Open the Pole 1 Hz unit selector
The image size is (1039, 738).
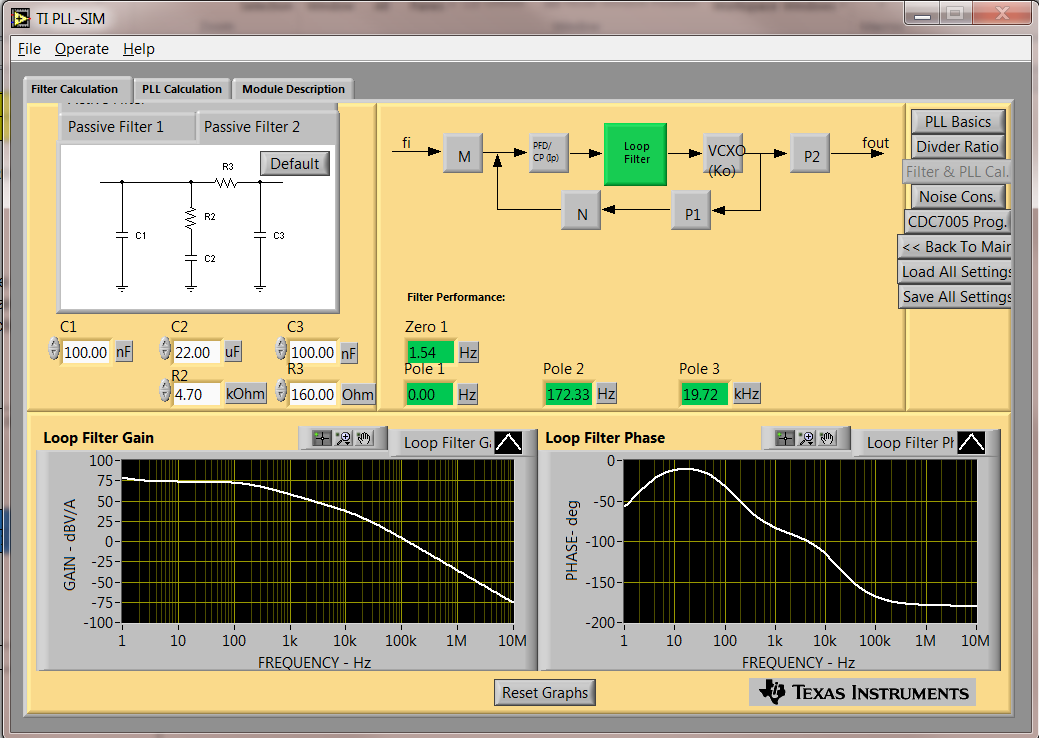coord(467,394)
